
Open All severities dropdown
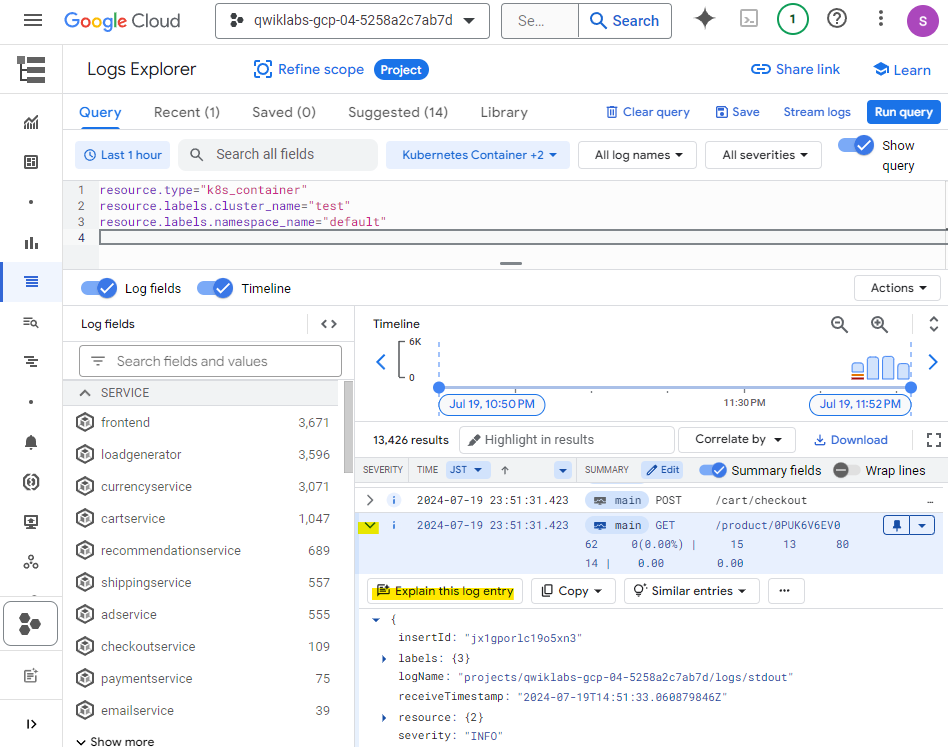[764, 155]
